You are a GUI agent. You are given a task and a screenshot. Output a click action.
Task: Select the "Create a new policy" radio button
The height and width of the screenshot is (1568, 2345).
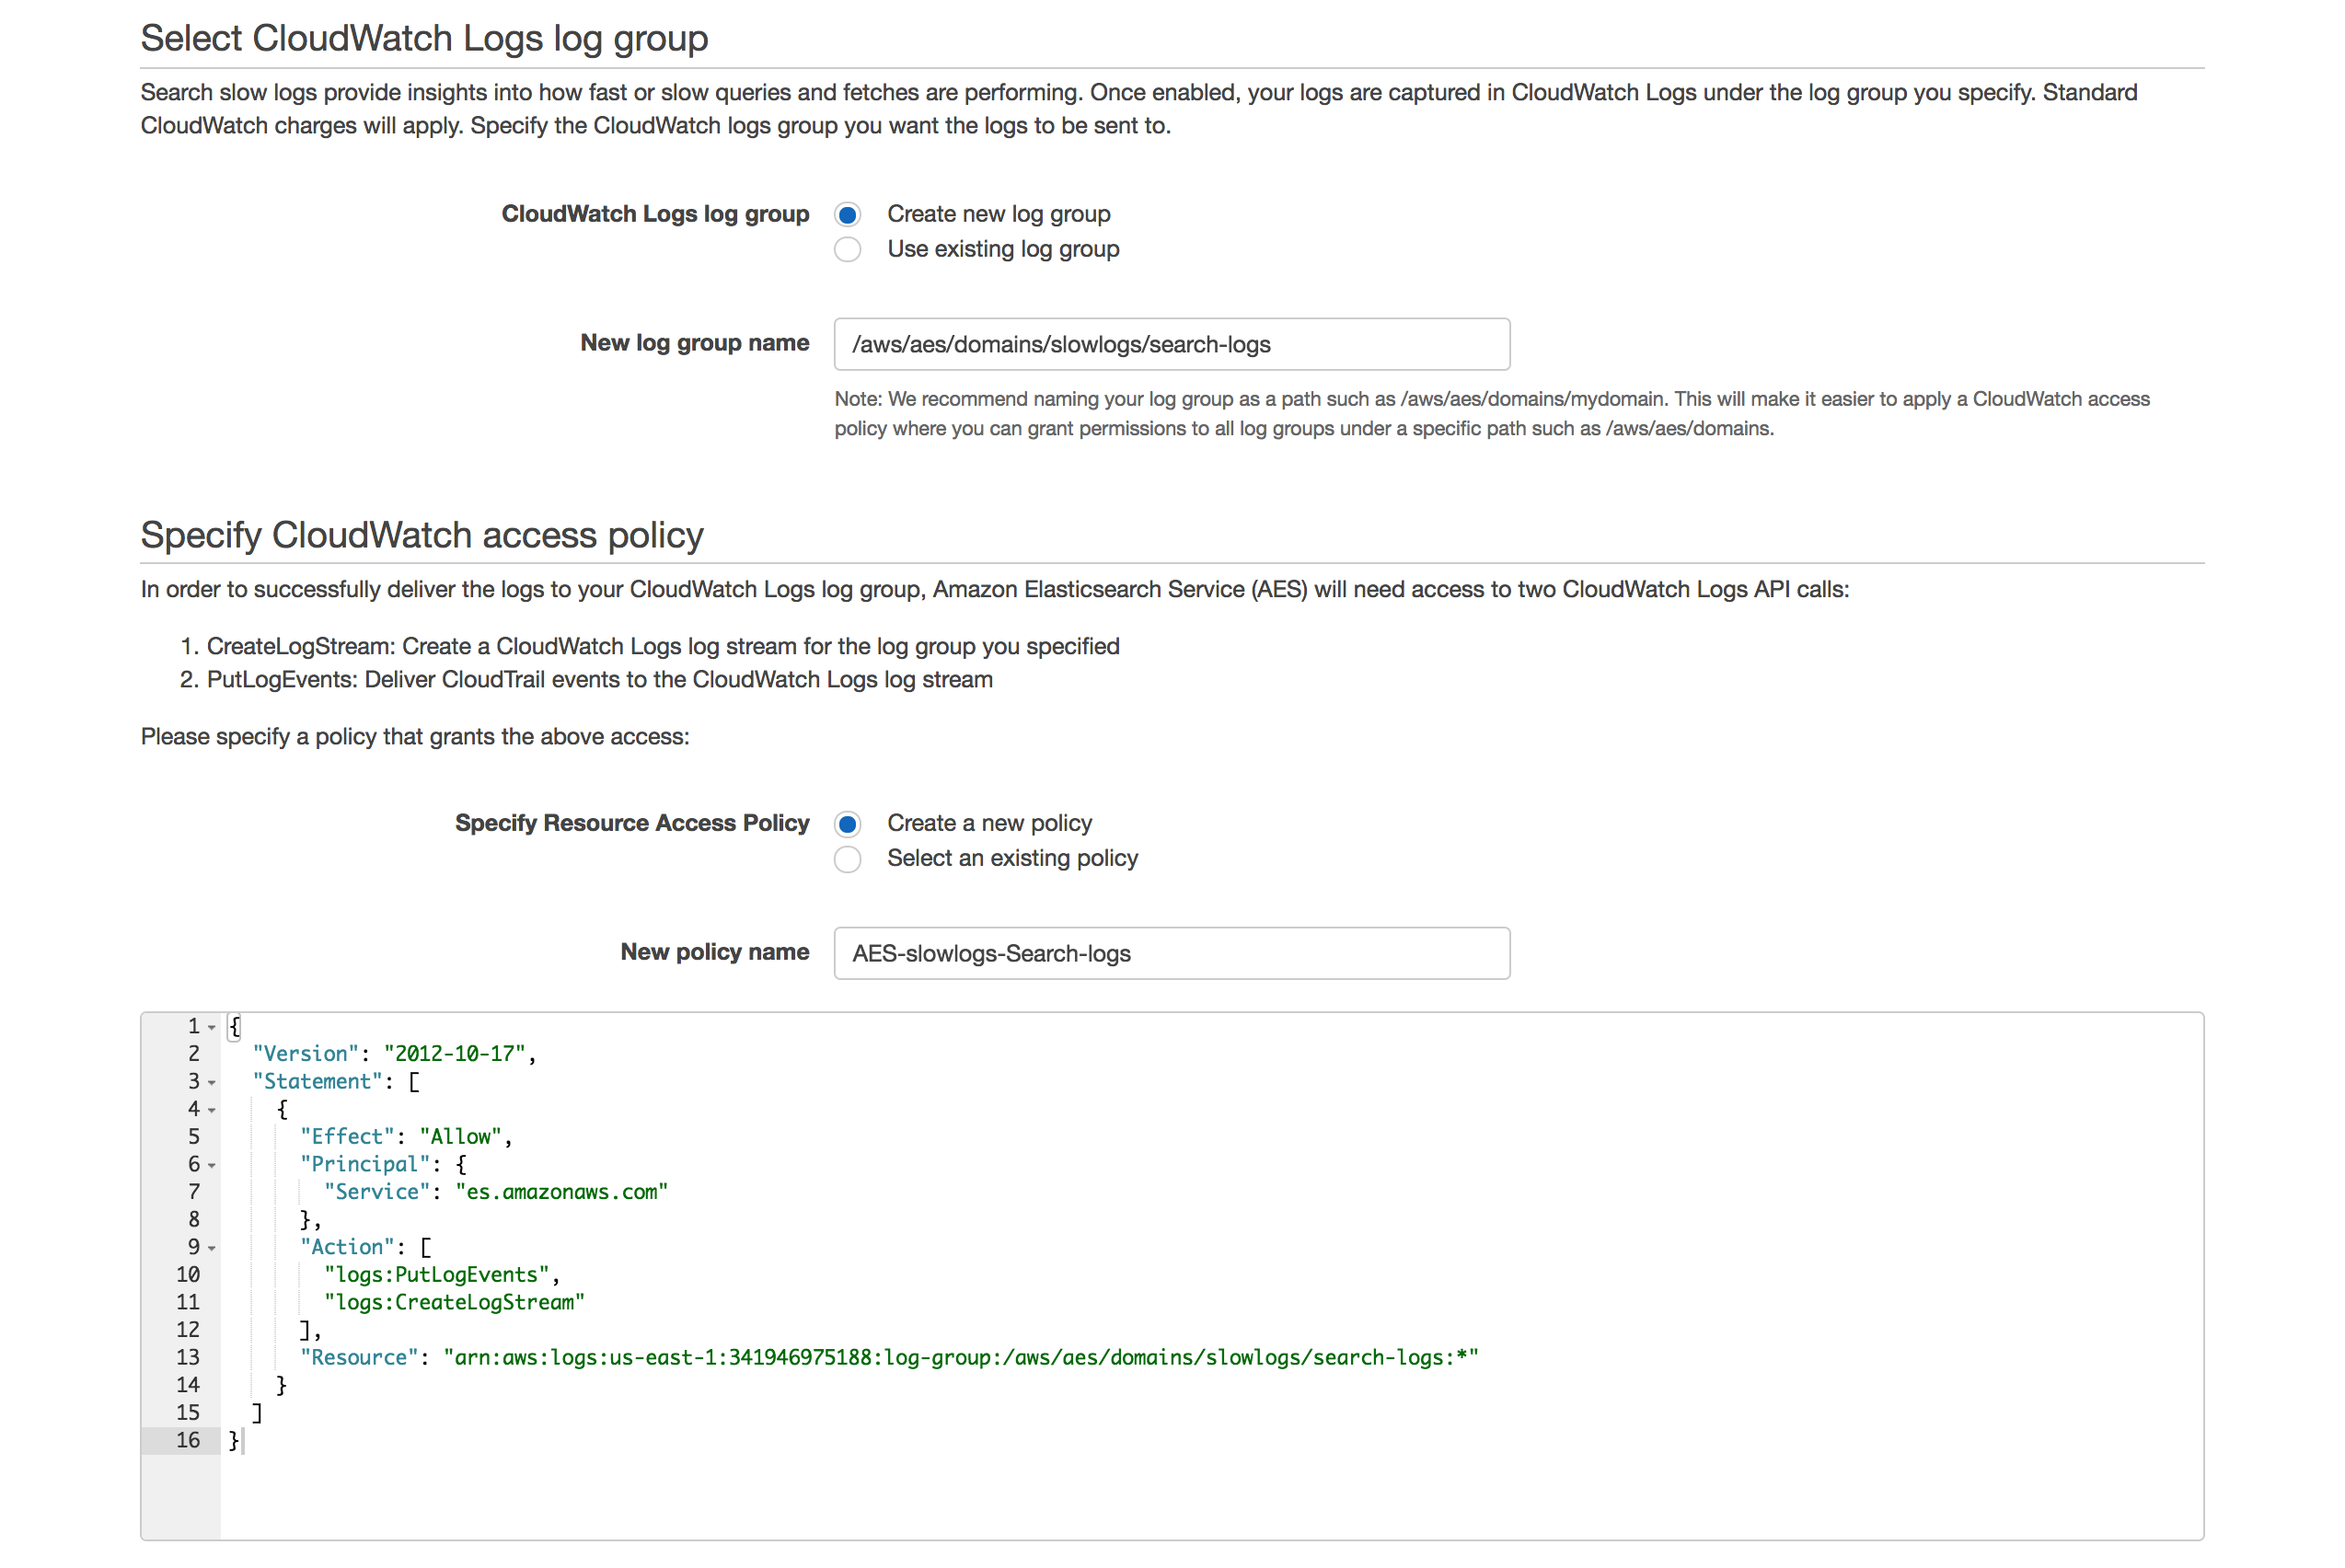847,823
